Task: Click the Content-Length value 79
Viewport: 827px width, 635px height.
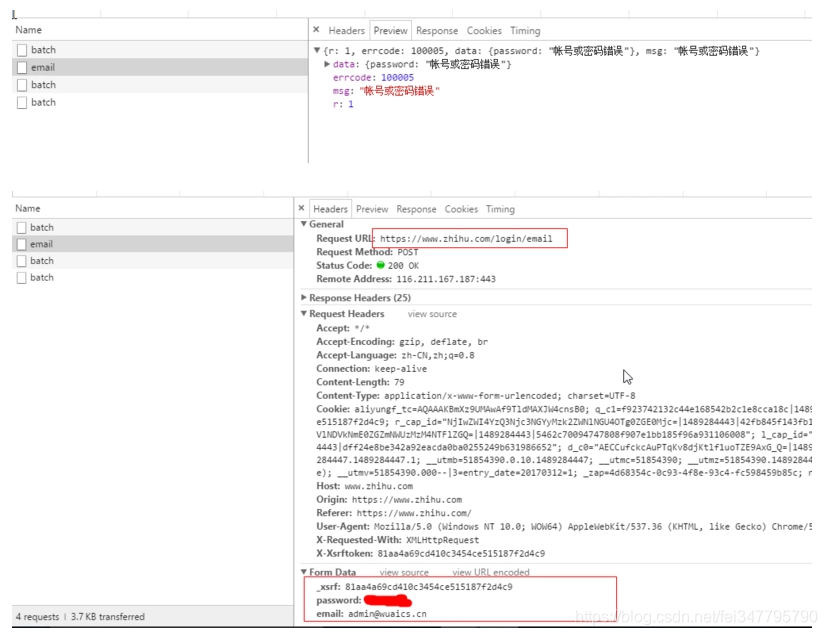Action: click(x=399, y=382)
